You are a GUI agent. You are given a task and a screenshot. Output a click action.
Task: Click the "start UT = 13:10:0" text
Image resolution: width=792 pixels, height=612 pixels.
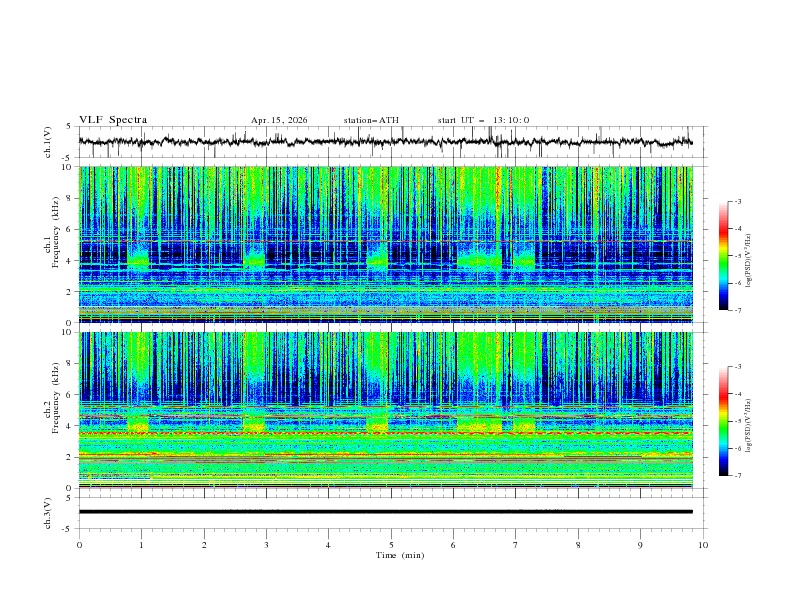click(483, 120)
